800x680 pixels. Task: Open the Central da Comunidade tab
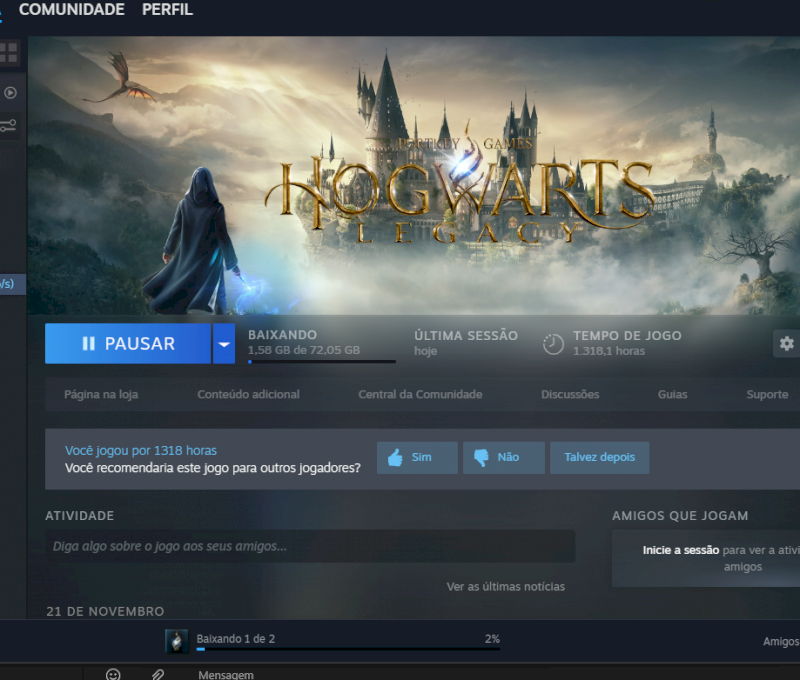[420, 394]
